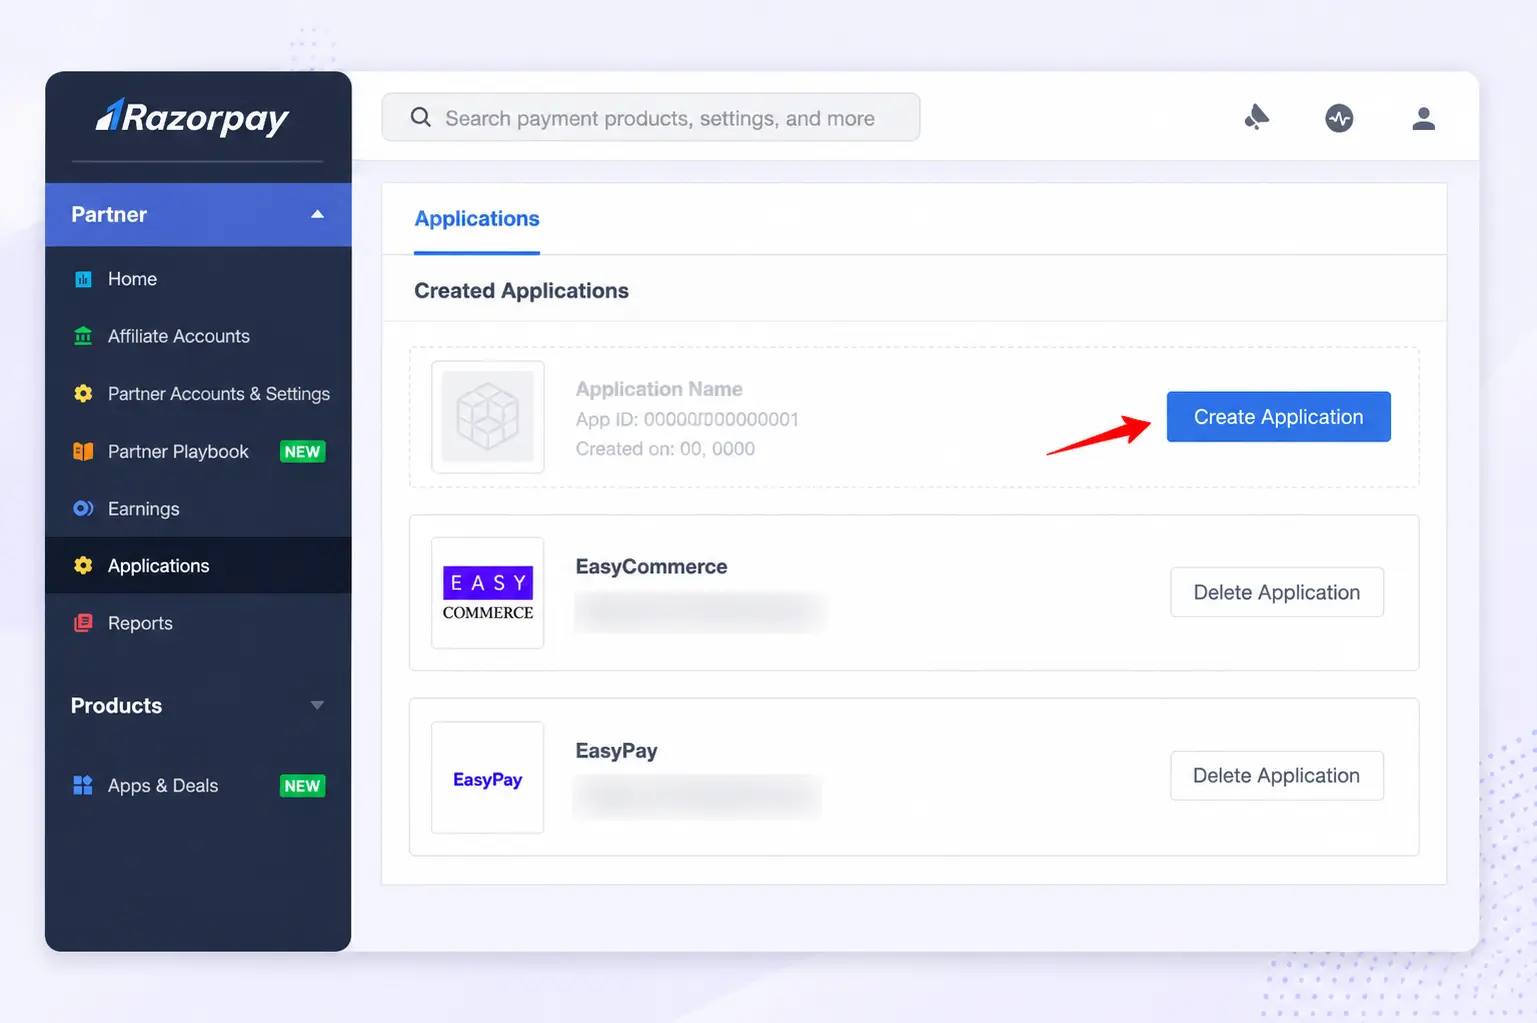The image size is (1537, 1023).
Task: Click the NEW badge beside Apps & Deals
Action: (x=302, y=786)
